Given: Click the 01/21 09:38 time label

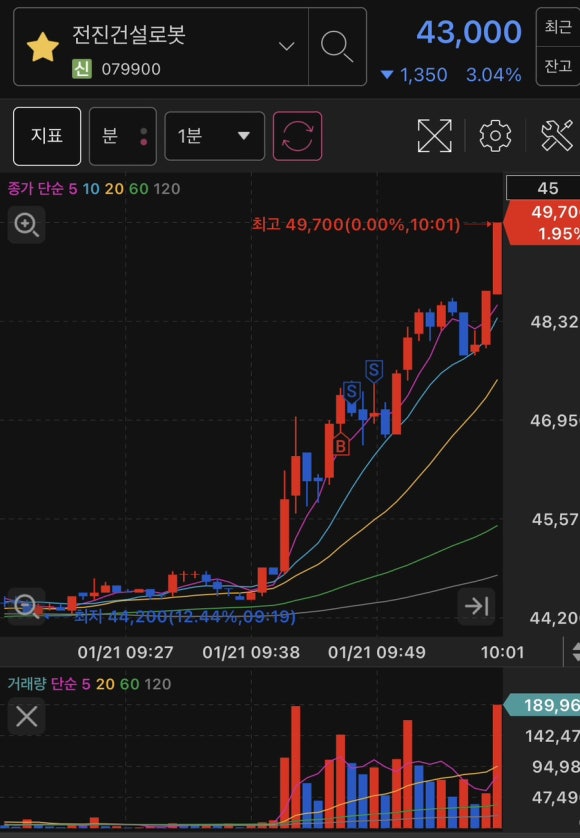Looking at the screenshot, I should (x=251, y=652).
